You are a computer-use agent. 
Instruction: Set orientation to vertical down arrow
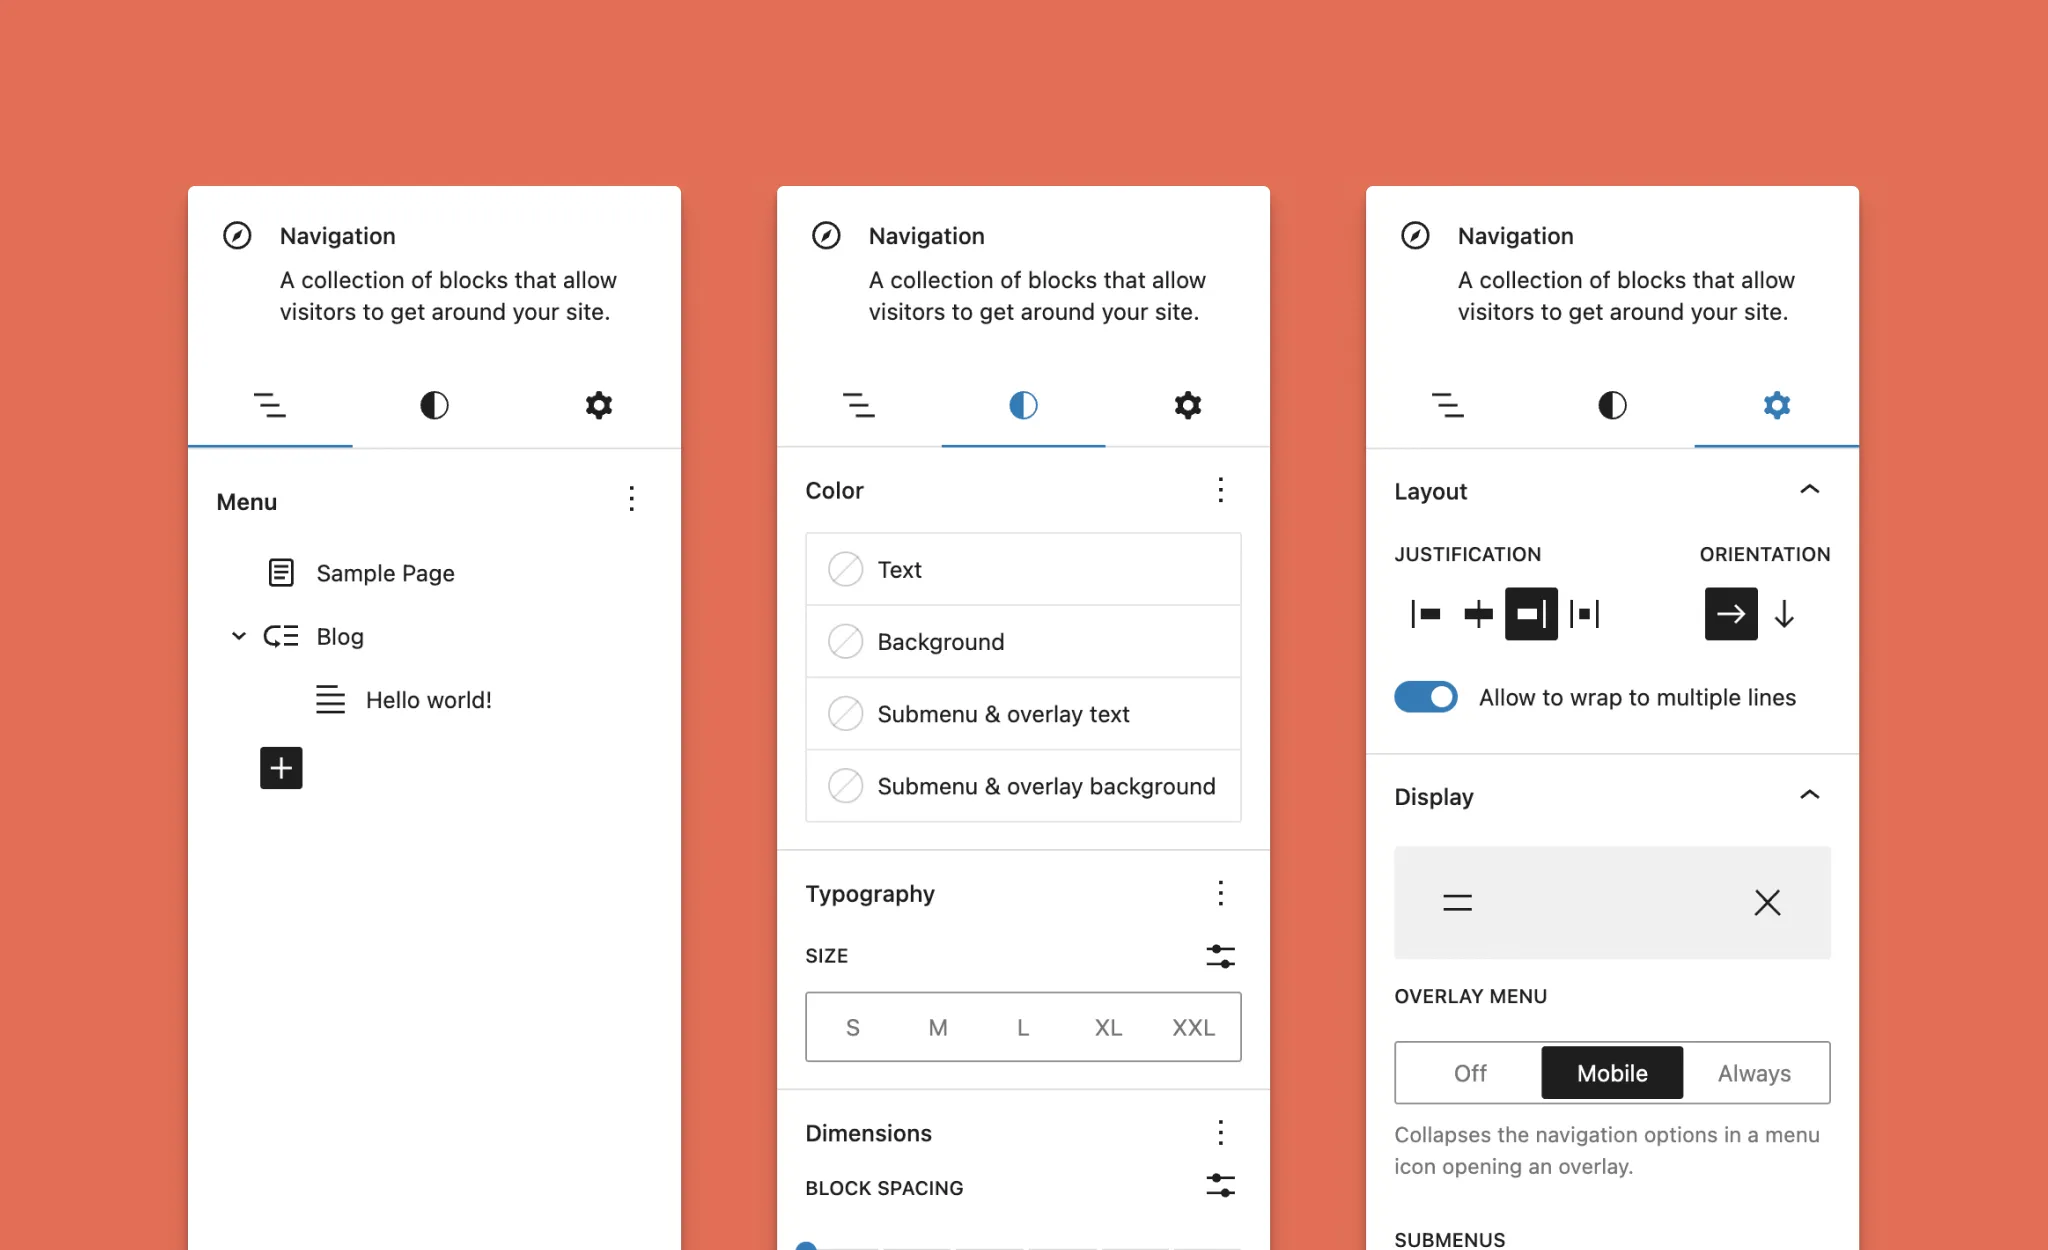[x=1784, y=614]
